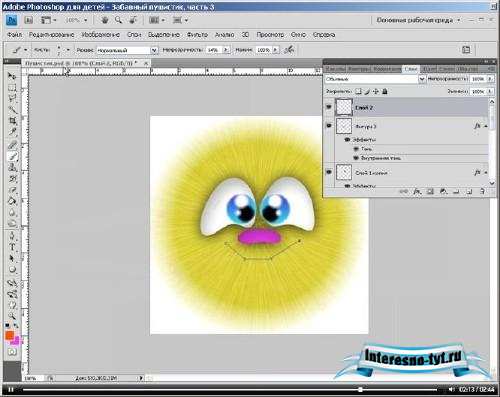Switch to the Слои panel tab
500x397 pixels.
point(411,69)
